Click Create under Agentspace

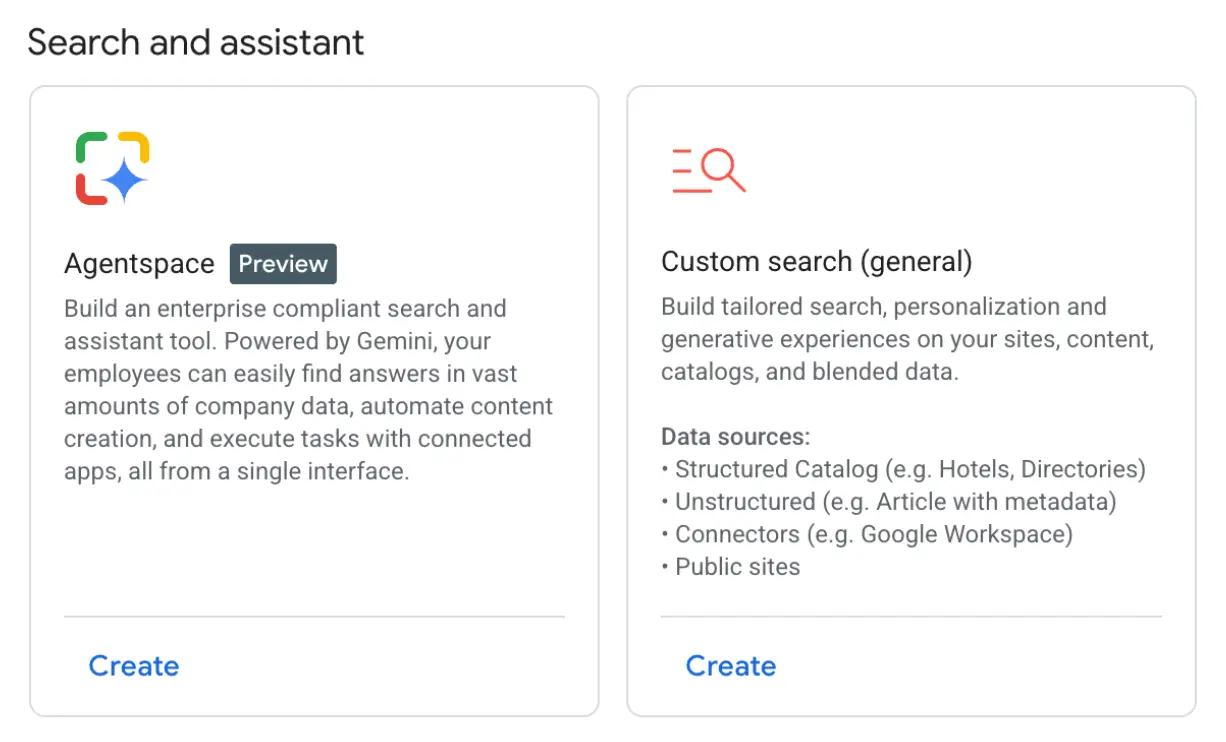133,665
